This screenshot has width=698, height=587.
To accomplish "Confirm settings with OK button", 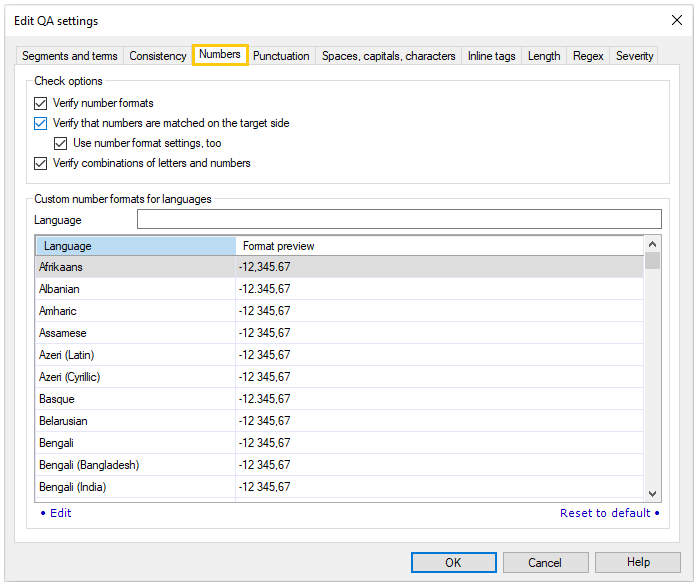I will [454, 563].
